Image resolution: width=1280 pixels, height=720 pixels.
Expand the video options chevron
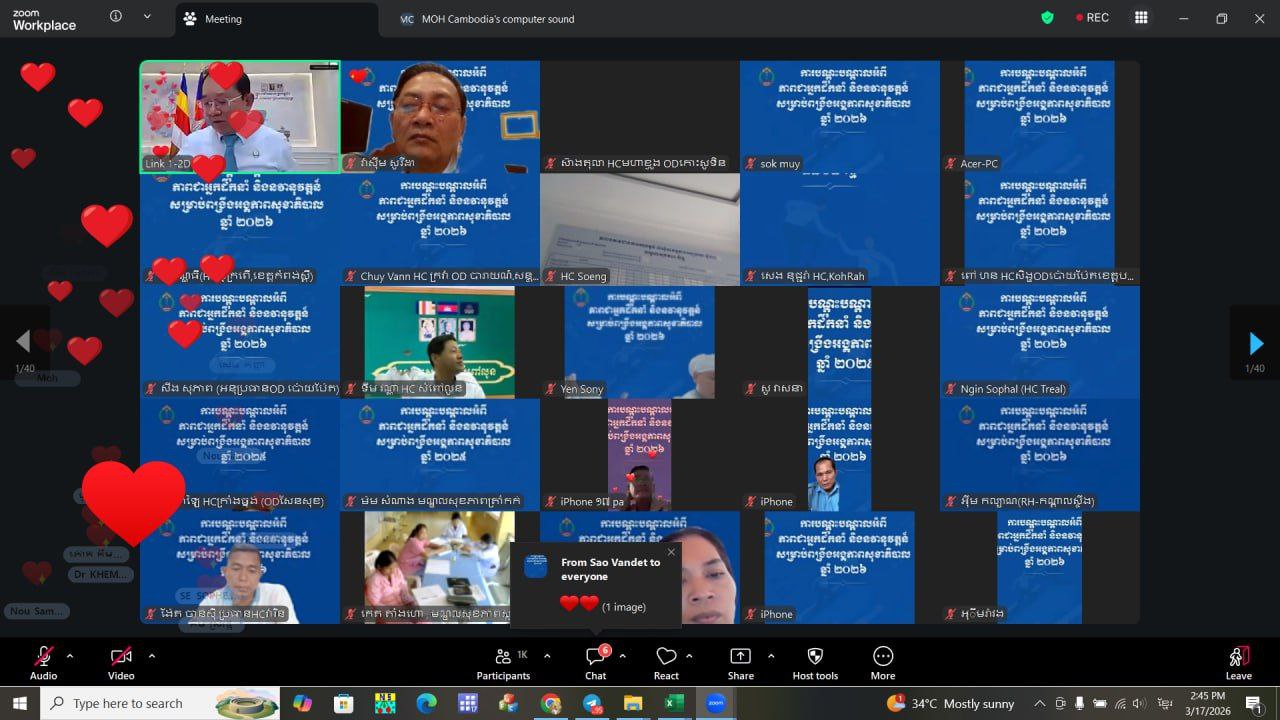(x=152, y=656)
